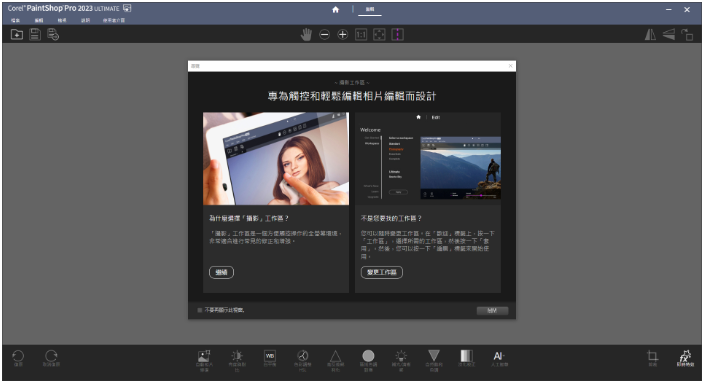Click the zoom out minus icon

[324, 35]
